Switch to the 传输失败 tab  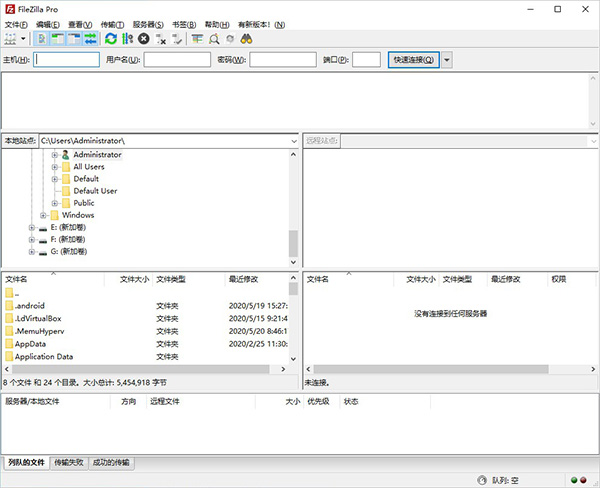pyautogui.click(x=69, y=462)
